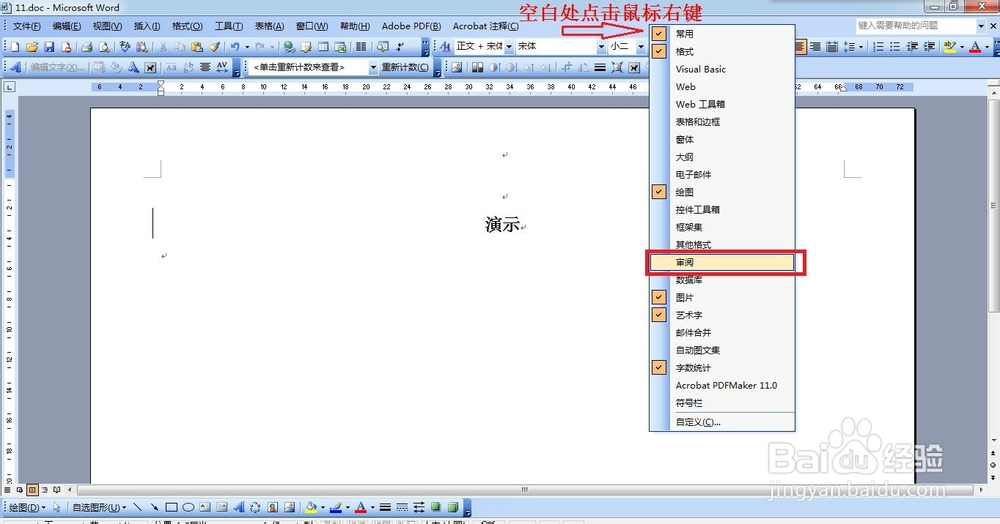Select the Arrow drawing tool

point(154,507)
